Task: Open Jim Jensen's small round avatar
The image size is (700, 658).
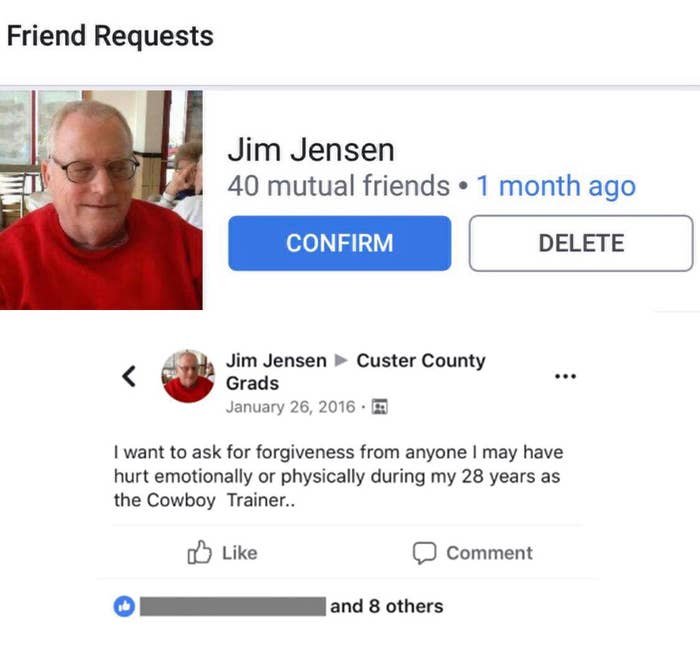Action: (x=188, y=376)
